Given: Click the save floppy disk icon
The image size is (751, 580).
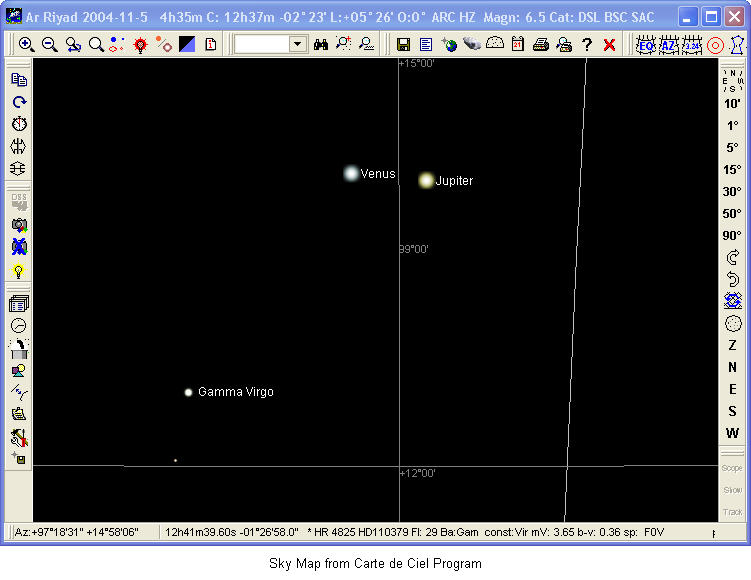Looking at the screenshot, I should (403, 45).
